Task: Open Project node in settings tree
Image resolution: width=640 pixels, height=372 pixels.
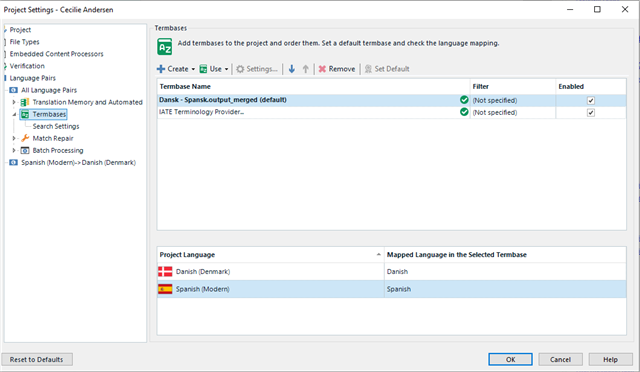Action: pyautogui.click(x=20, y=30)
